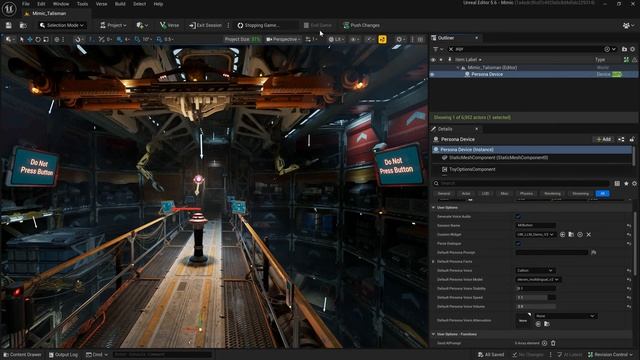Click the browse content icon beside save
The width and height of the screenshot is (640, 360).
coord(23,25)
